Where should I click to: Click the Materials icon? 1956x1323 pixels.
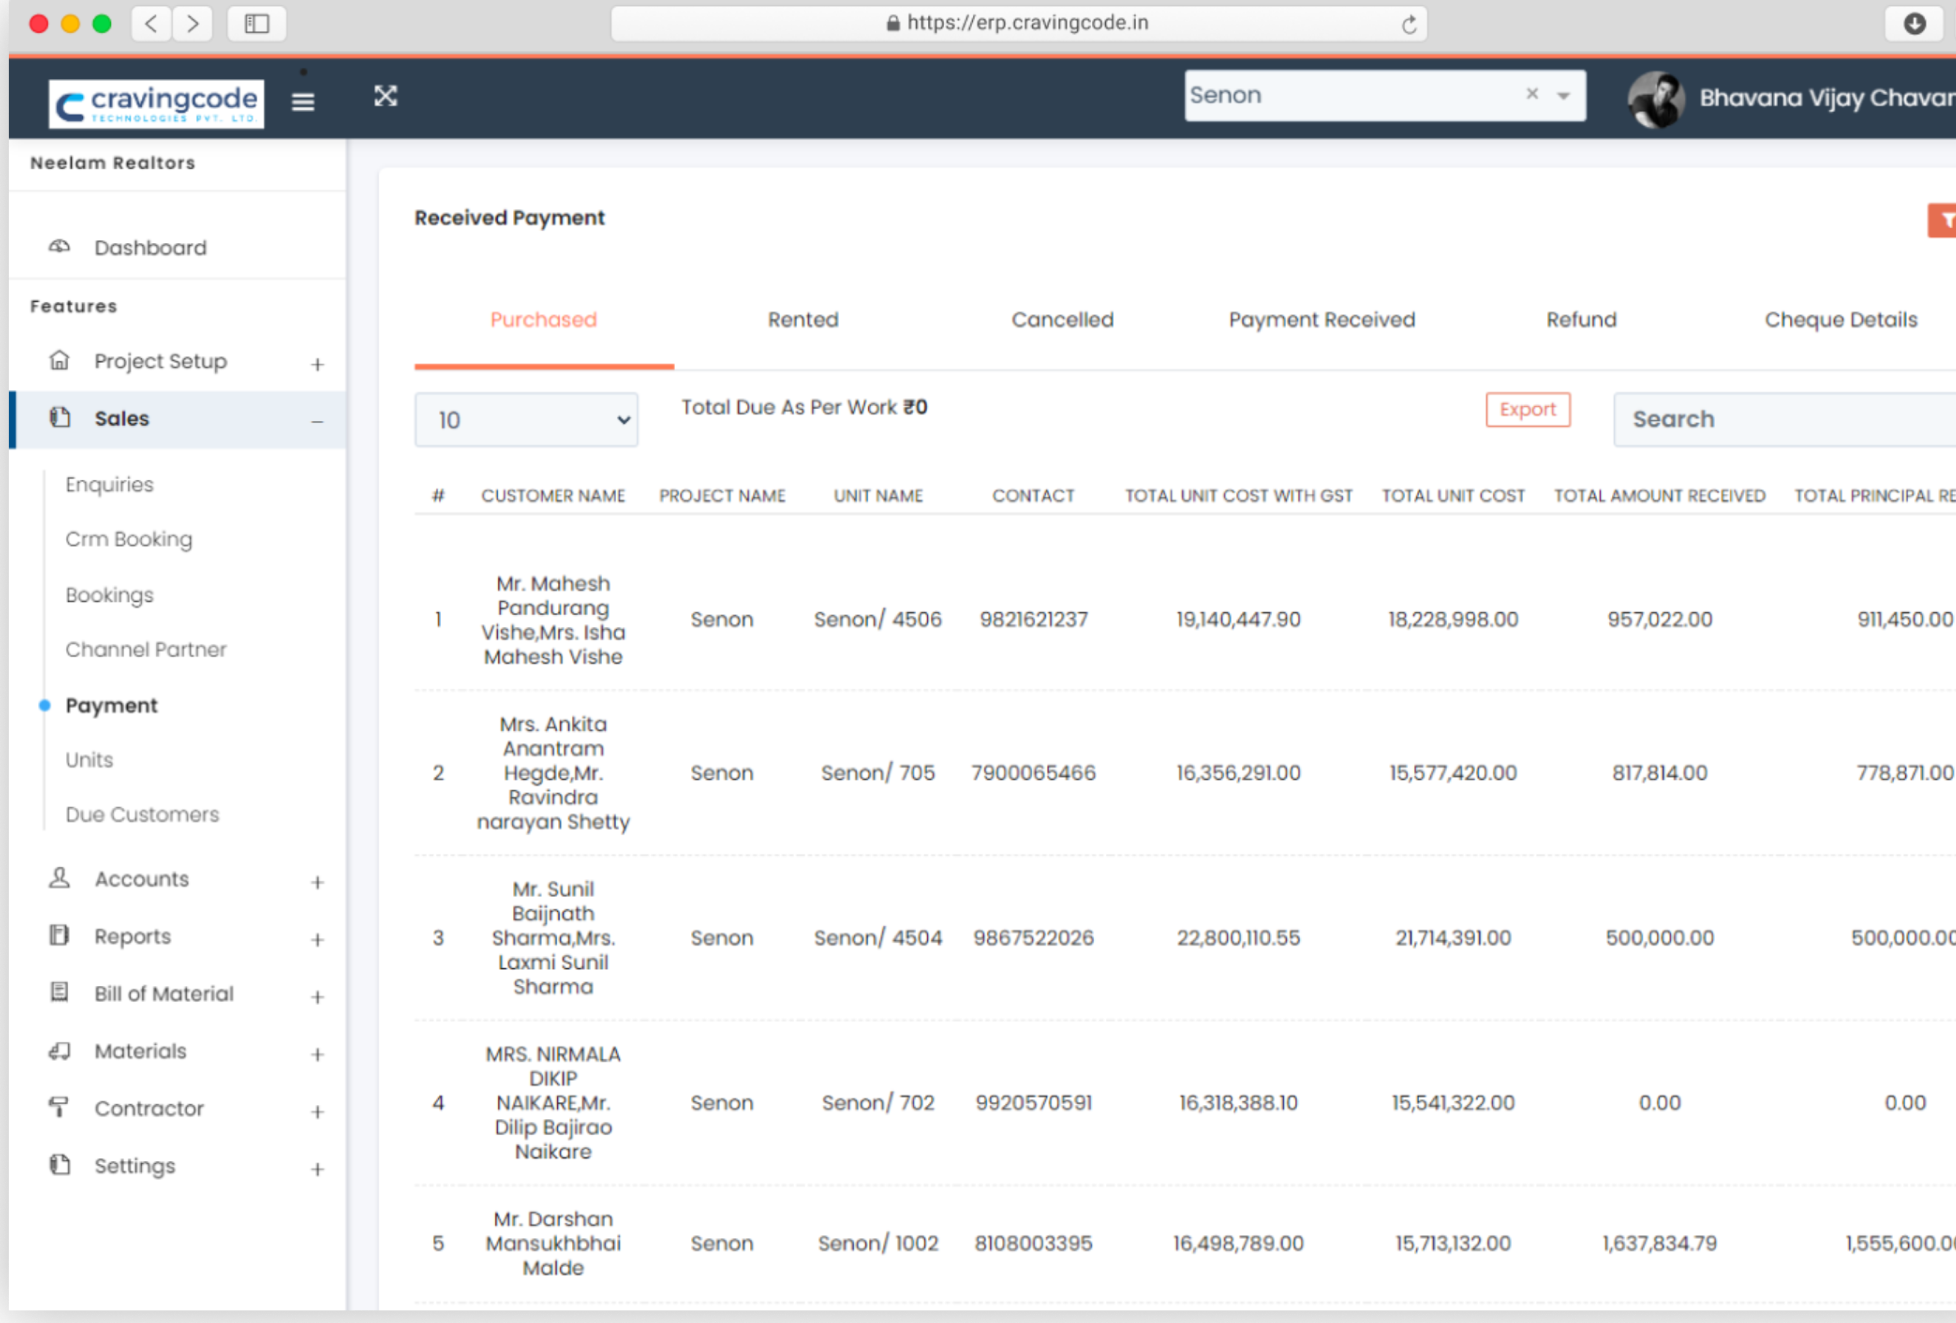[x=58, y=1050]
